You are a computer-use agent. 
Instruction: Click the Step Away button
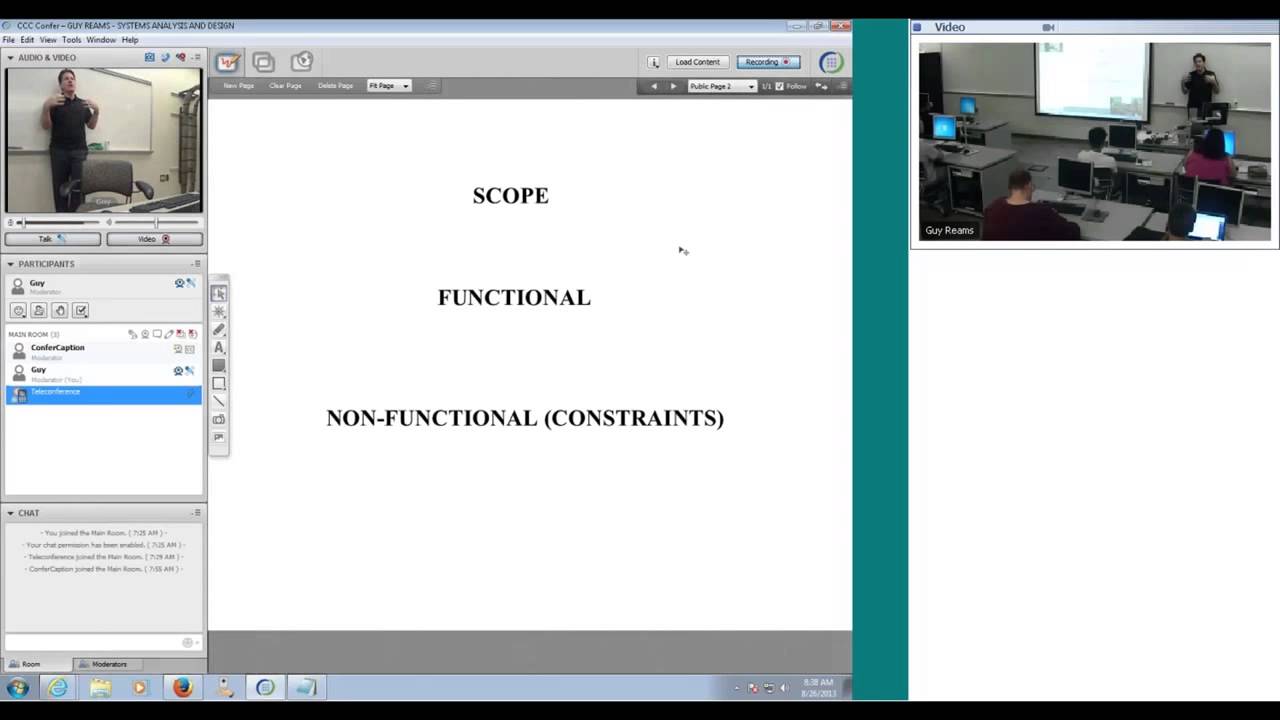39,311
